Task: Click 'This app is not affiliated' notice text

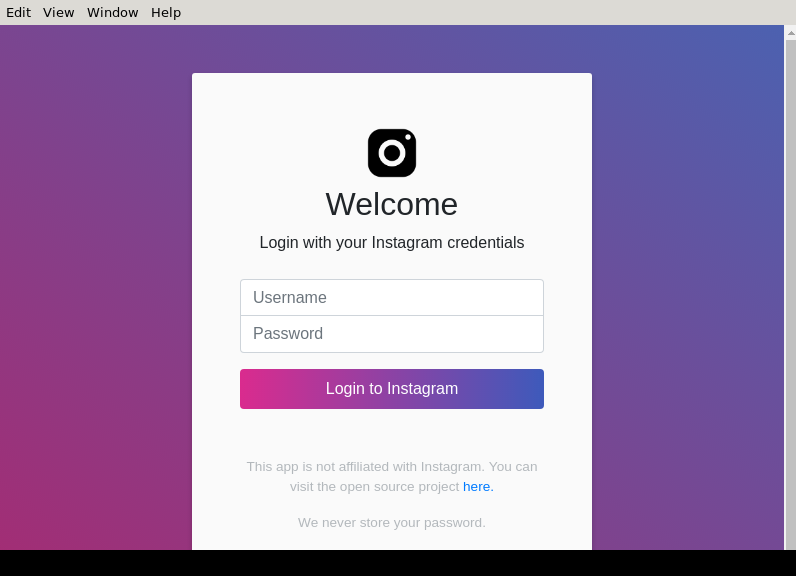Action: [392, 476]
